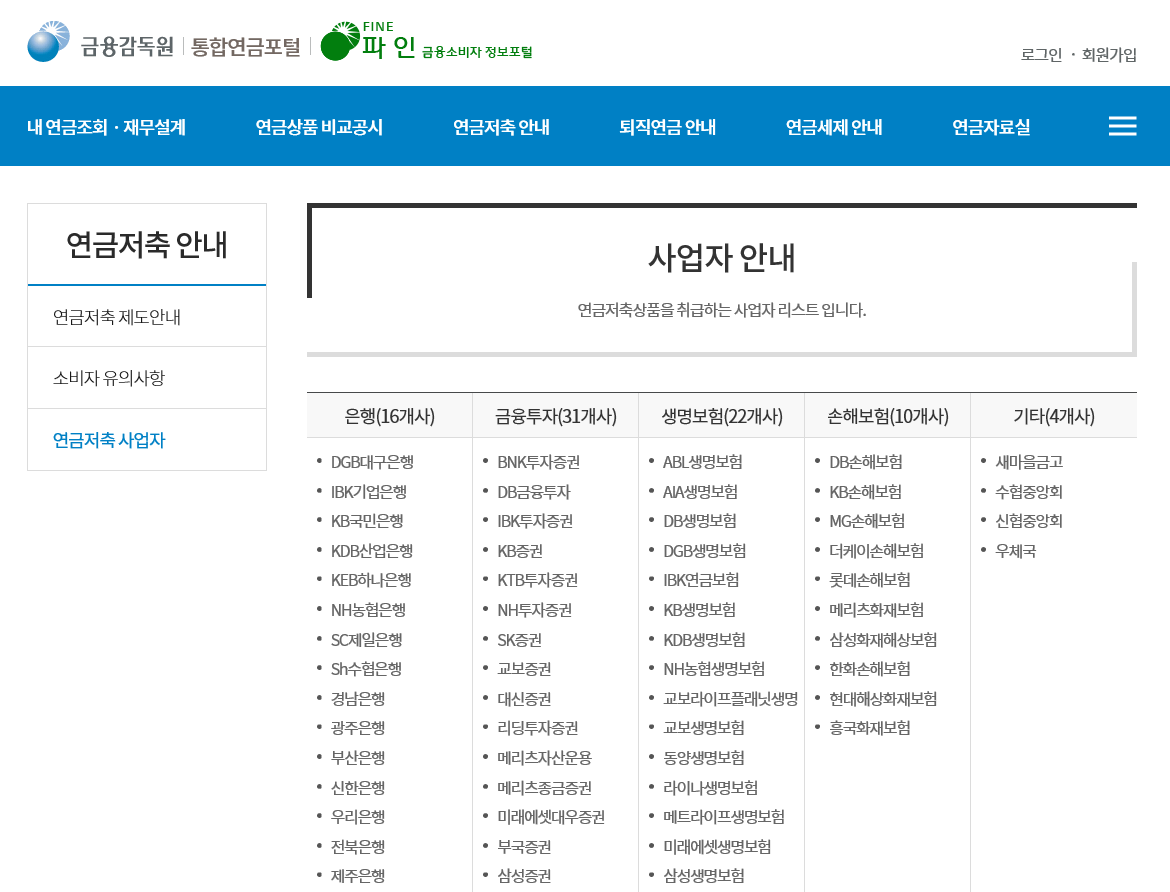Click the 기타(4개사) column header
This screenshot has height=892, width=1170.
coord(1054,416)
